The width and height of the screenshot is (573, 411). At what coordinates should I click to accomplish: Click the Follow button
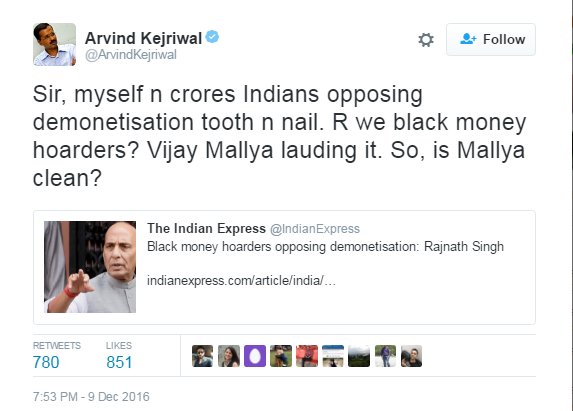click(x=491, y=39)
